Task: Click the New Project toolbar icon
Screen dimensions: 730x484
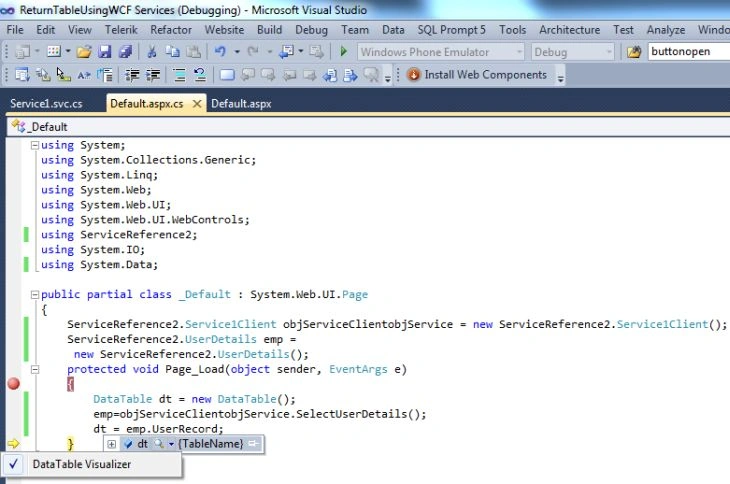Action: coord(22,51)
